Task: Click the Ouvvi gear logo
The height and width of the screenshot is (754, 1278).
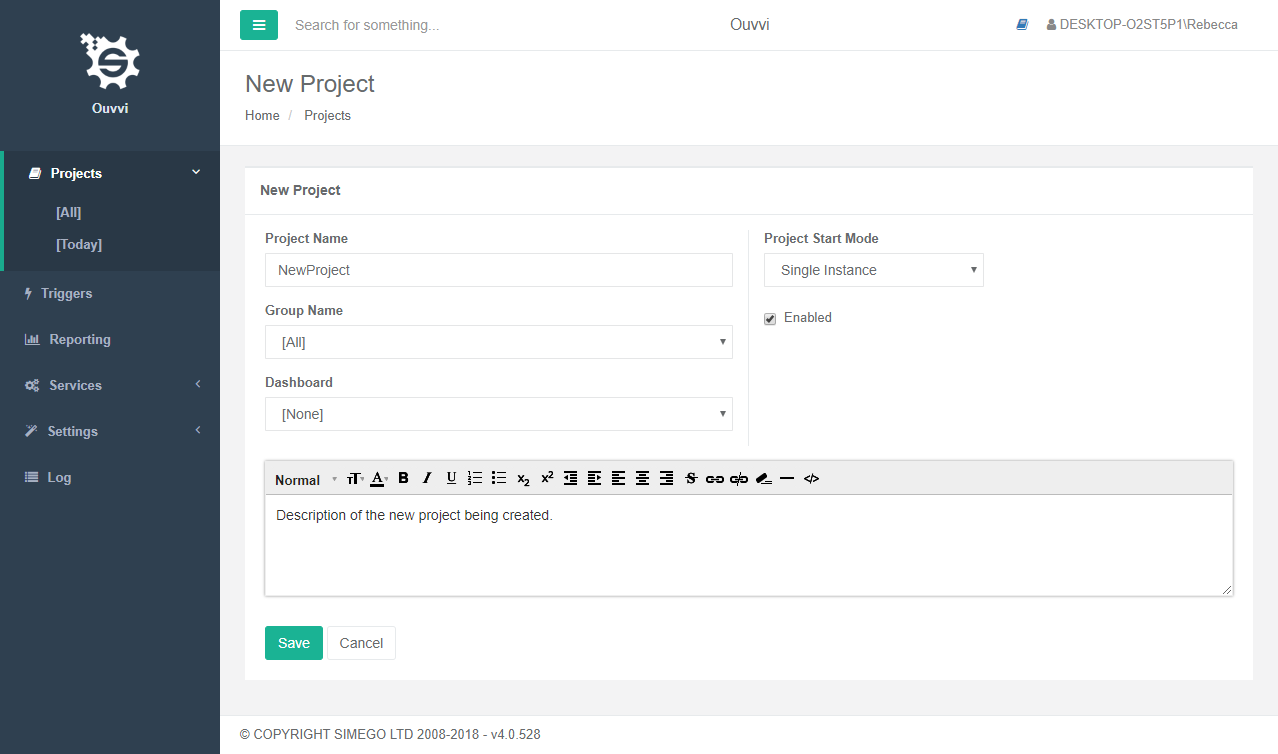Action: point(110,63)
